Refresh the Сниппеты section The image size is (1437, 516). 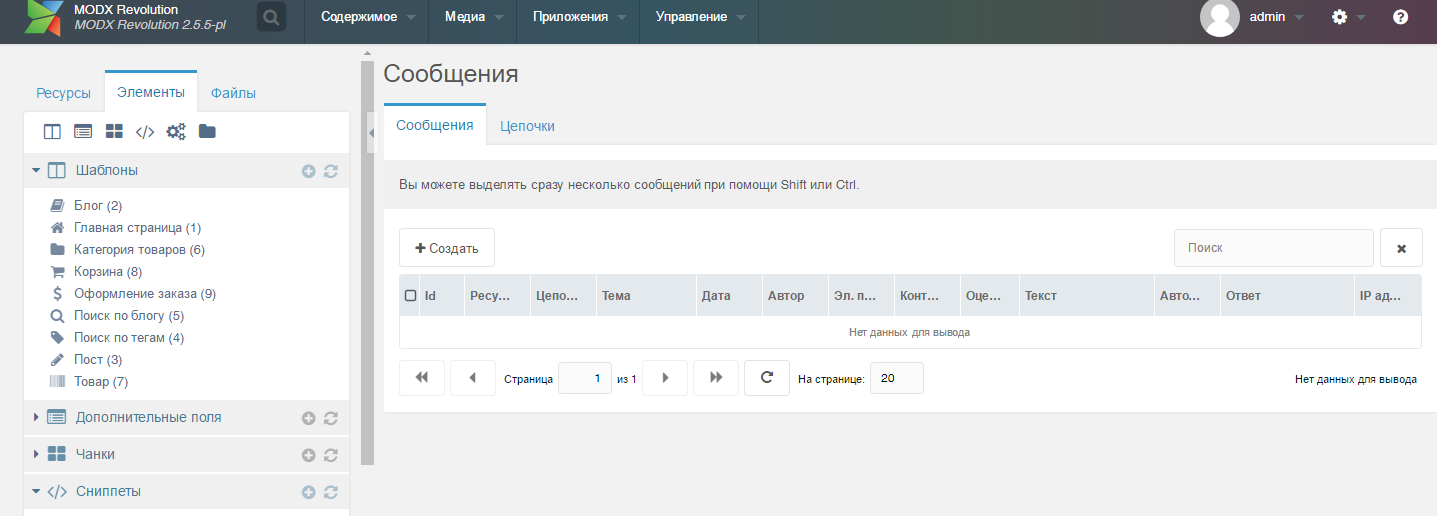(331, 492)
